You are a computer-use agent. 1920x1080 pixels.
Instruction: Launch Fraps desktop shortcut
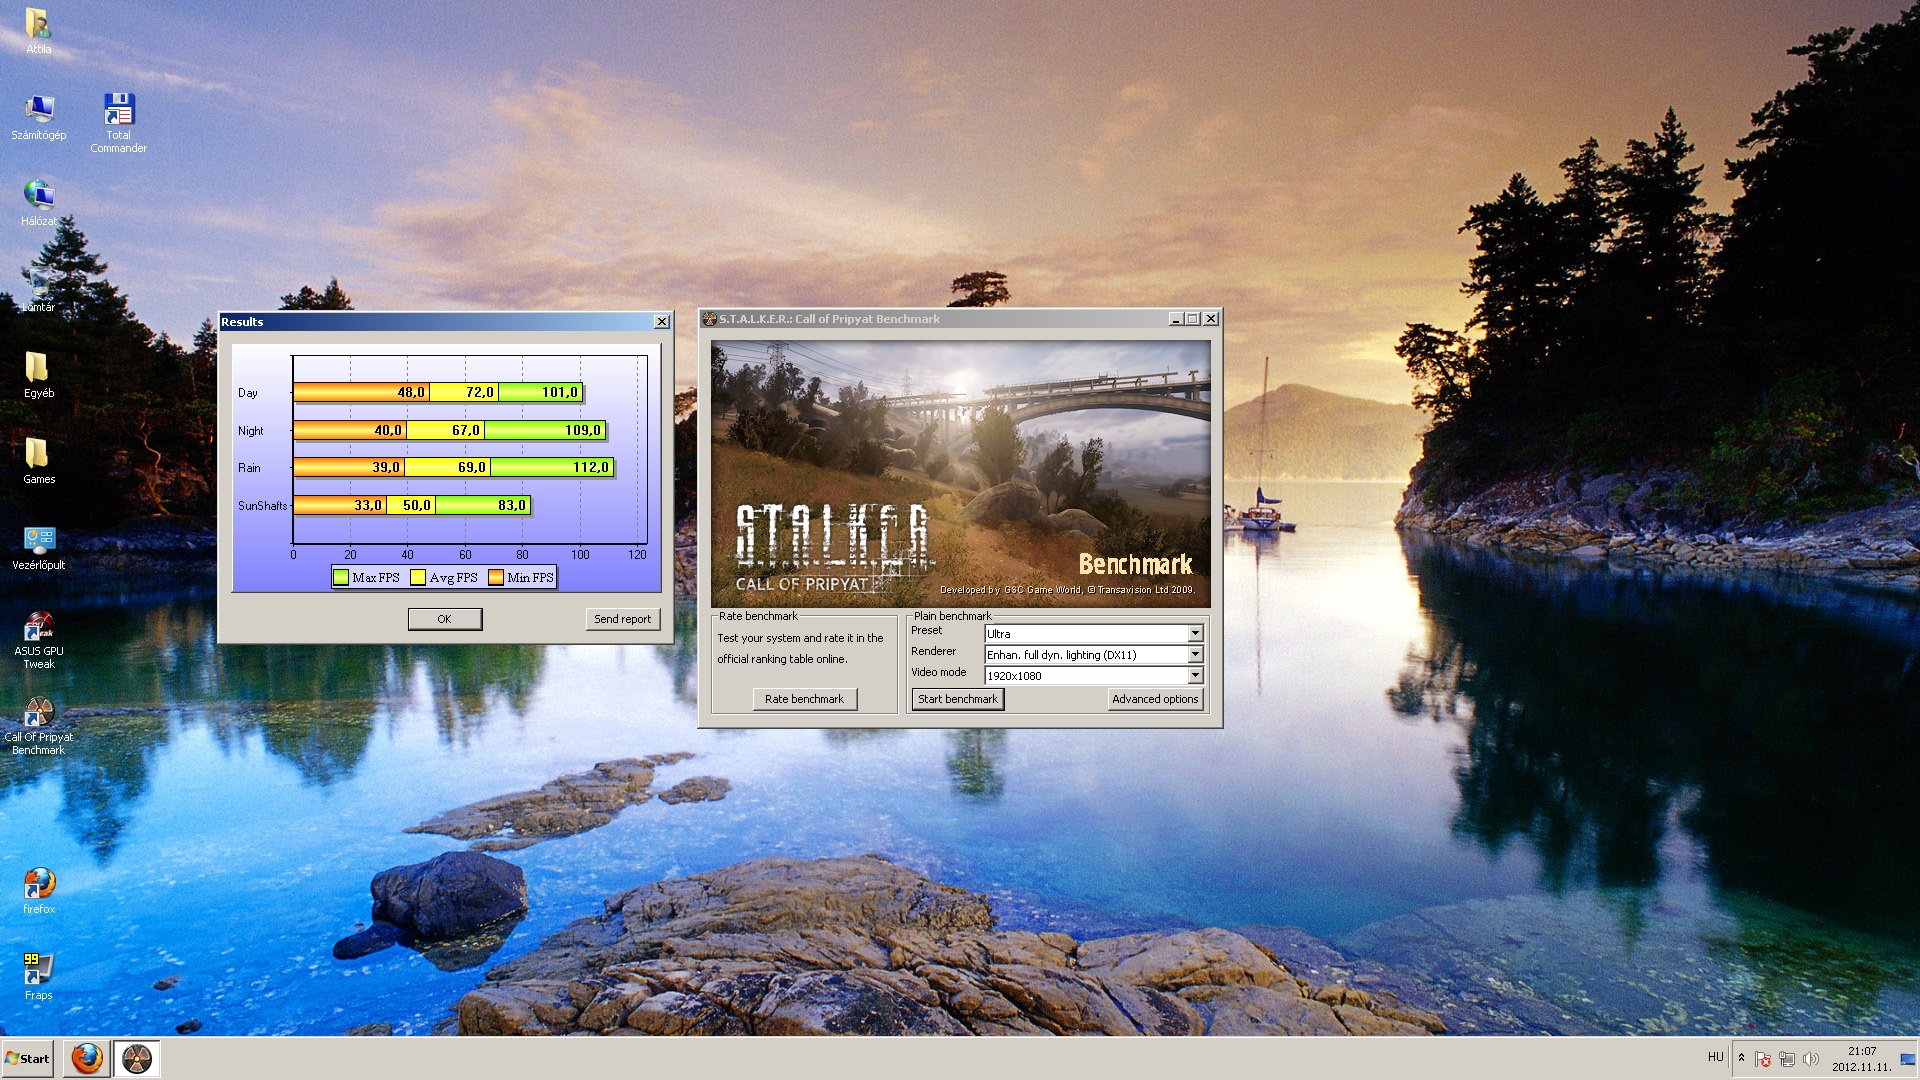tap(38, 977)
